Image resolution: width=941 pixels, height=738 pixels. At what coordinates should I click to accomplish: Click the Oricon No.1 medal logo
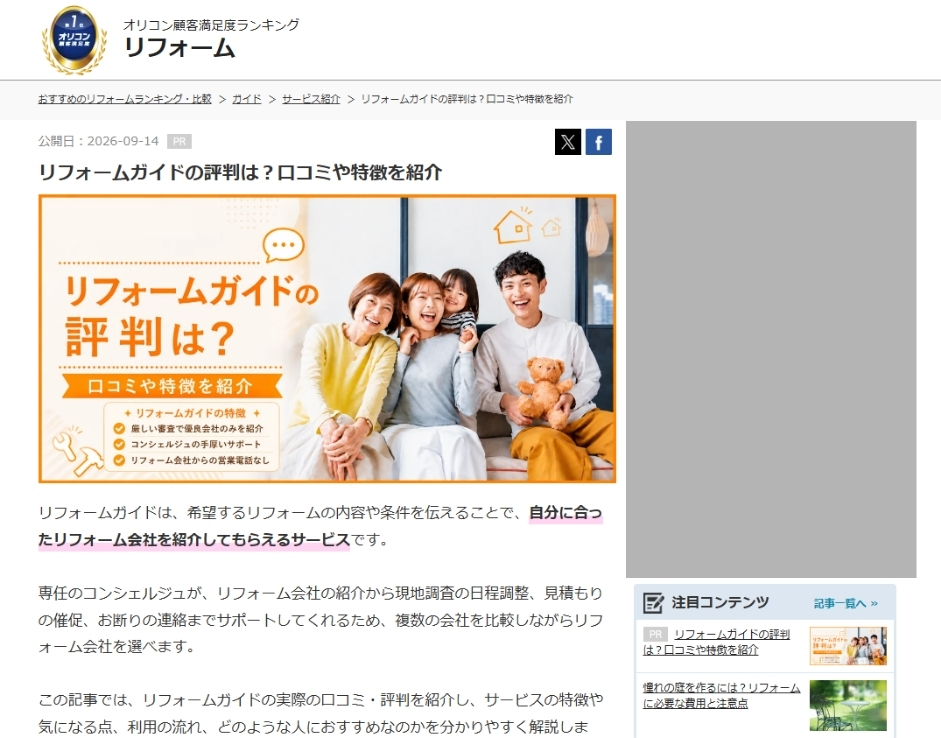tap(74, 40)
